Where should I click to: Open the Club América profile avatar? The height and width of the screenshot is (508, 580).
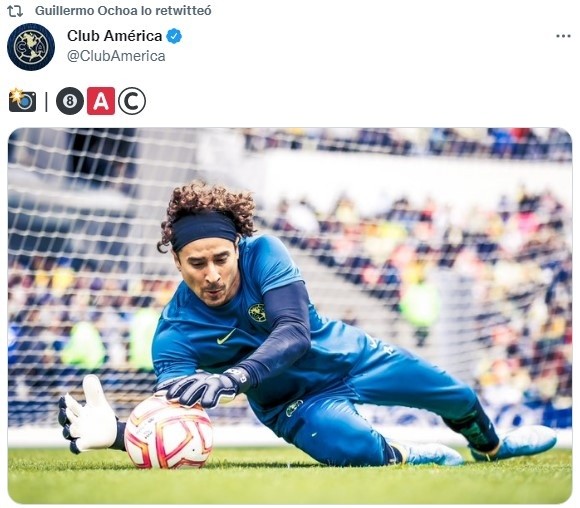(x=31, y=47)
